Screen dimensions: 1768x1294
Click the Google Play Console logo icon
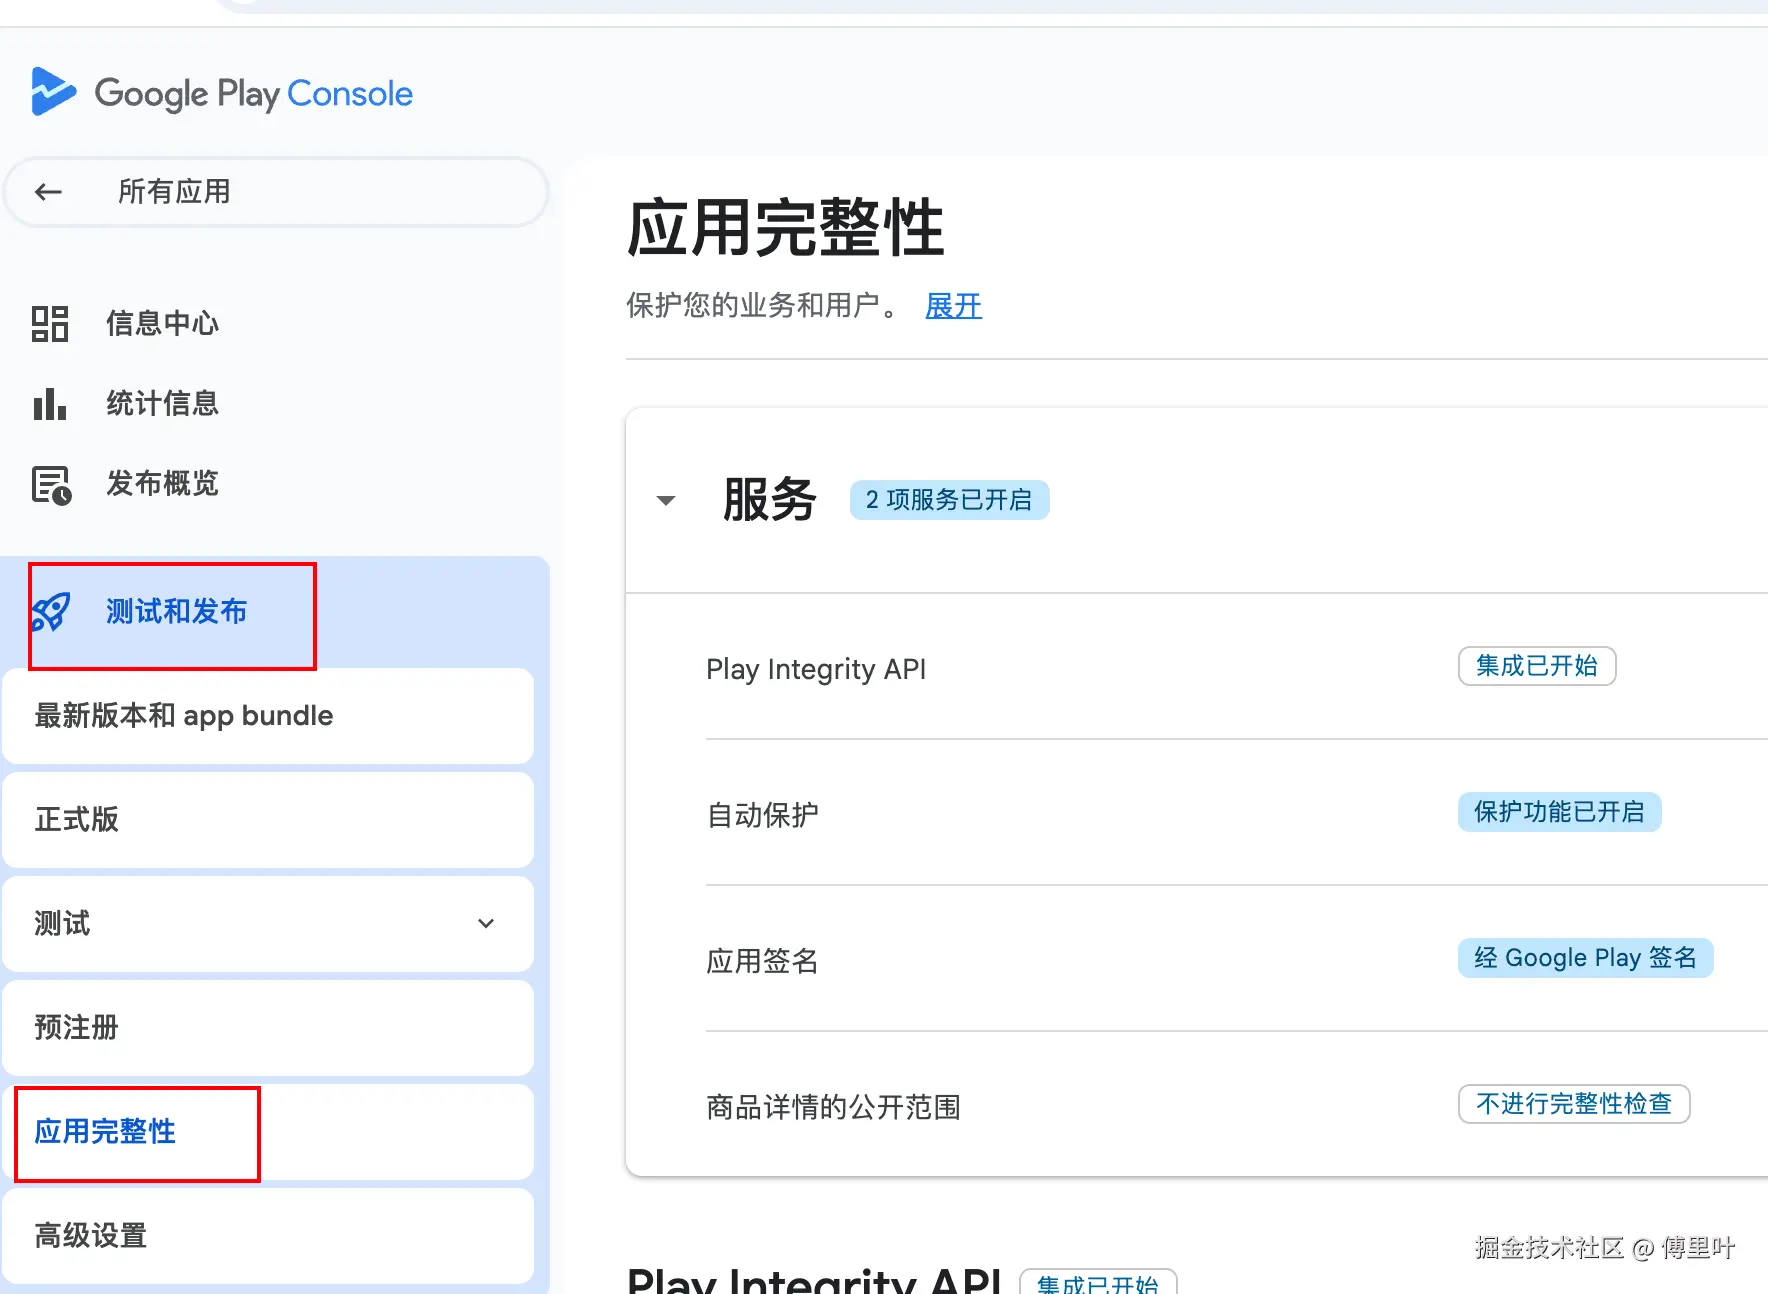pos(53,92)
